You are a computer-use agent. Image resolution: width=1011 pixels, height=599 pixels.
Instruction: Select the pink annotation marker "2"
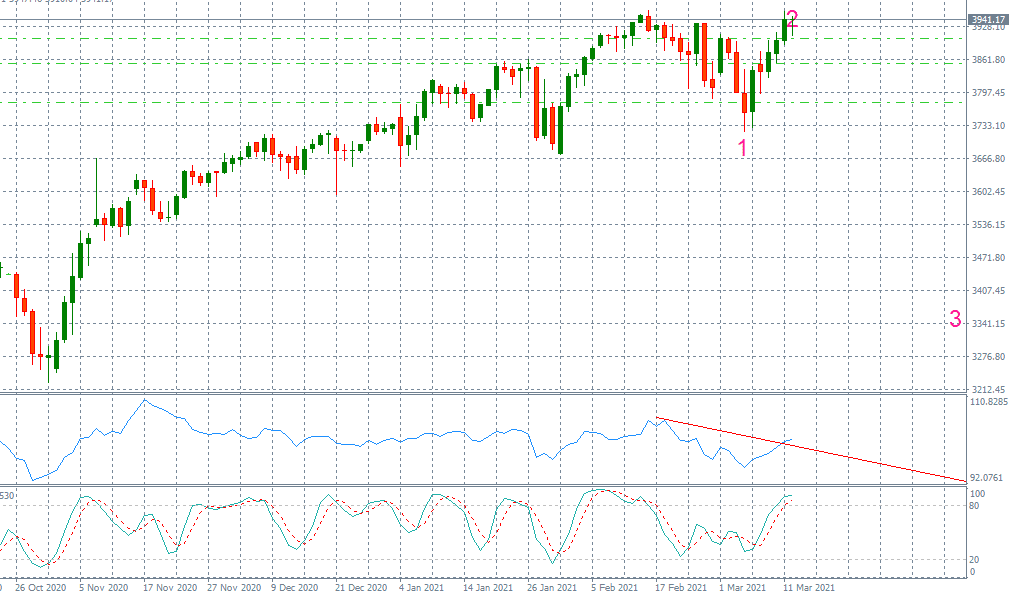coord(791,16)
